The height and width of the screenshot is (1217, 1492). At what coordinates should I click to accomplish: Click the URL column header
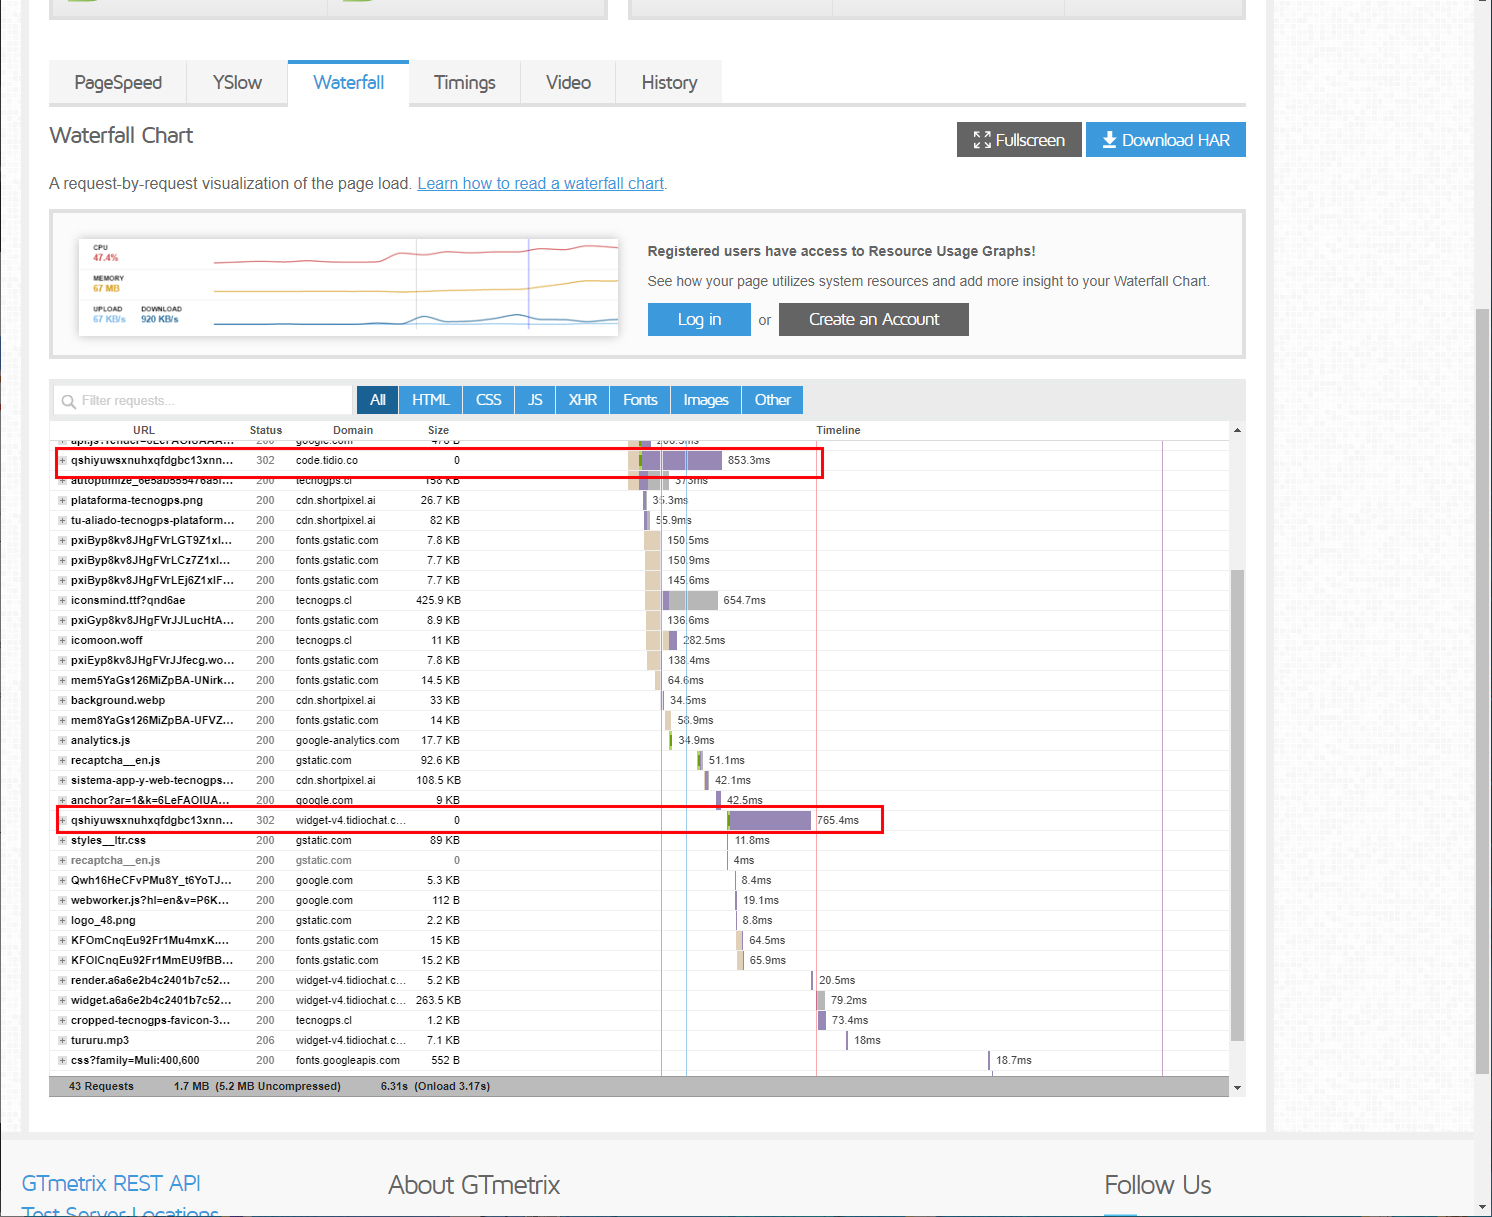pos(144,430)
